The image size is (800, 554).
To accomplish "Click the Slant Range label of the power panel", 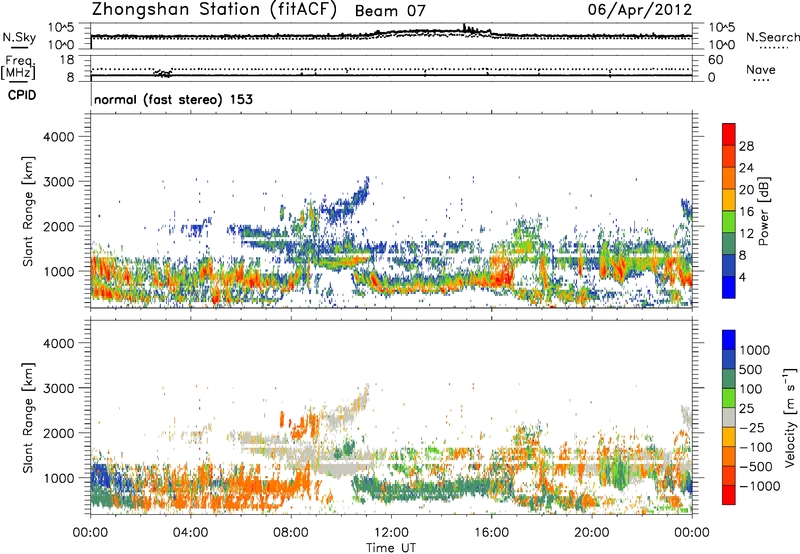I will pyautogui.click(x=28, y=211).
